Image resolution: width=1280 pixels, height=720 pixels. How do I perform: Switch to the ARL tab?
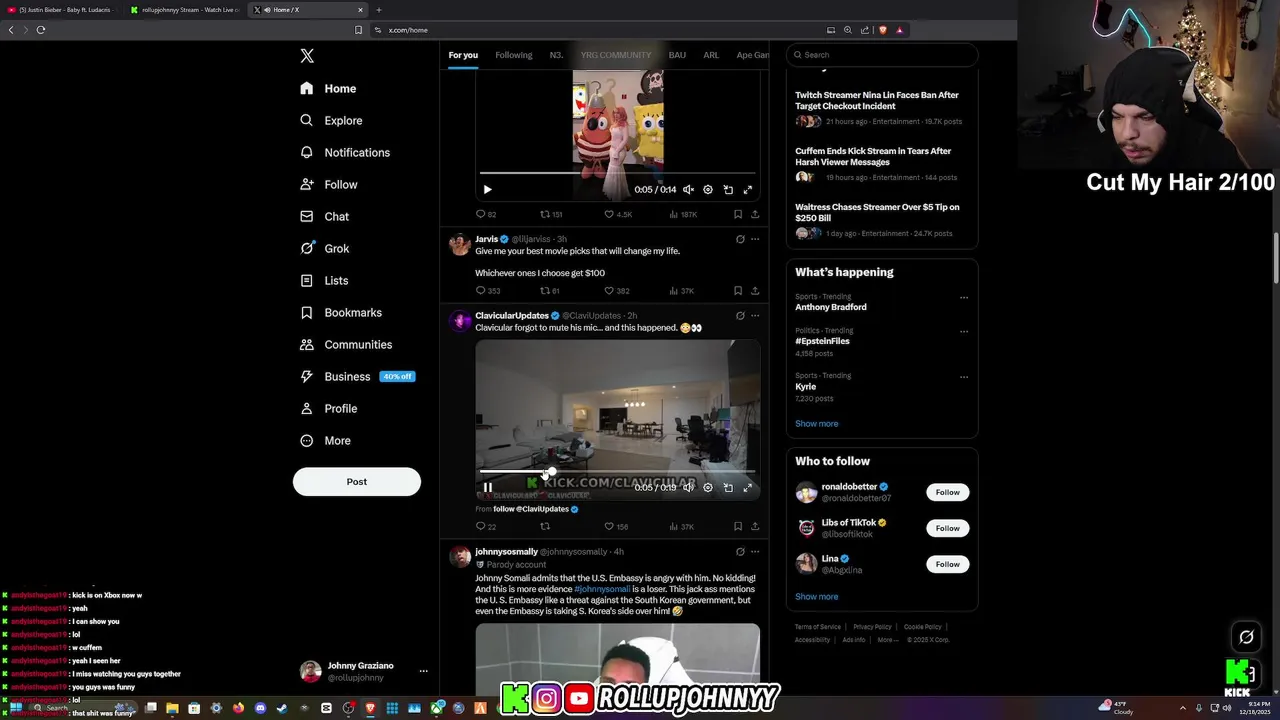pos(711,55)
